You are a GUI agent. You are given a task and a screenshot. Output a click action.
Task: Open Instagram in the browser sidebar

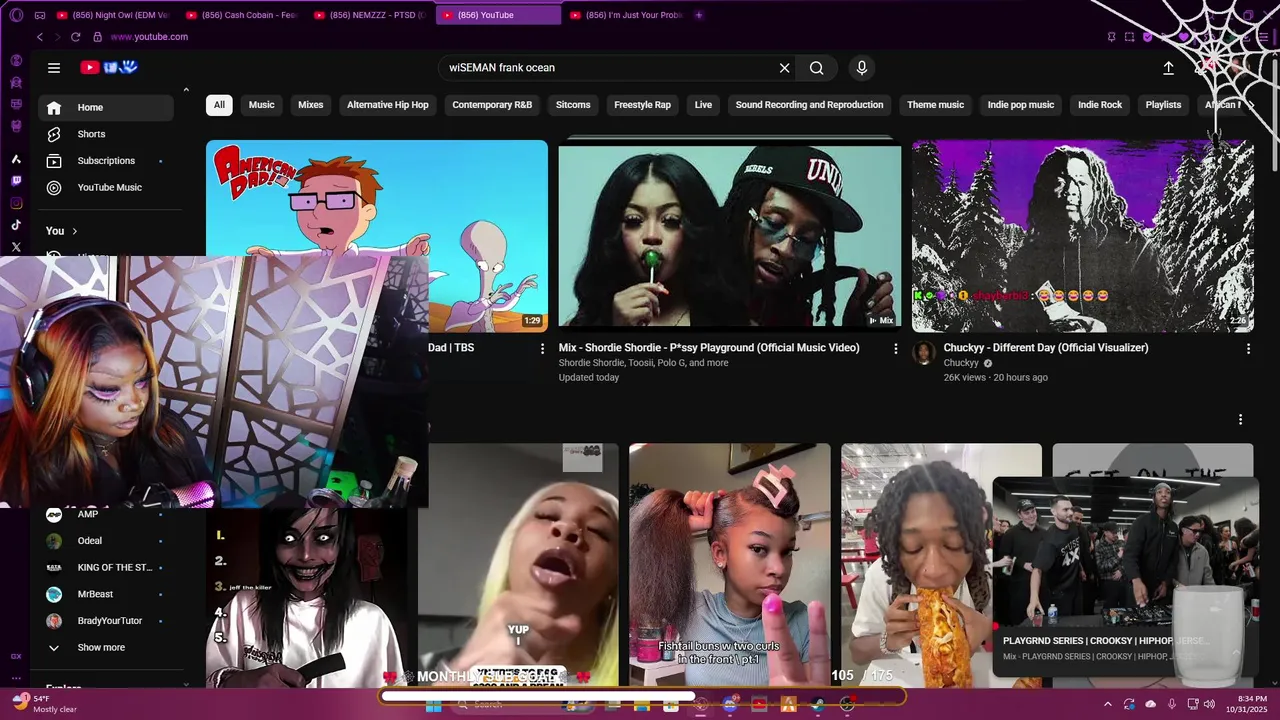[x=16, y=203]
